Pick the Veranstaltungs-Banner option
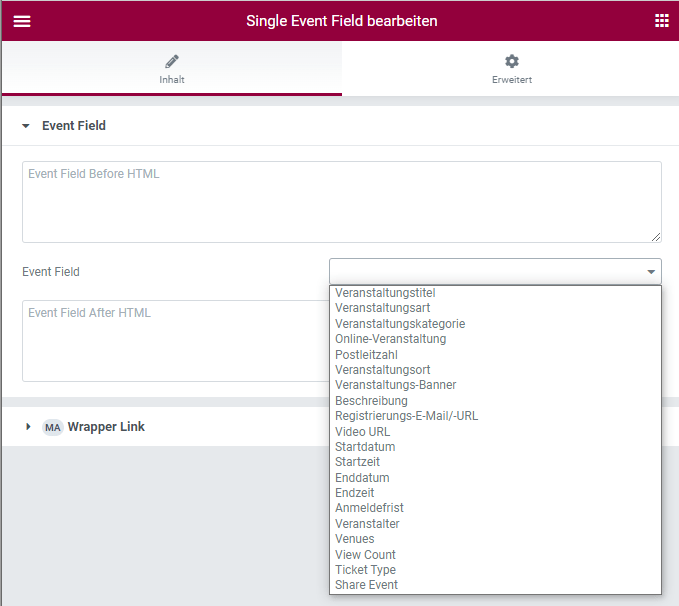This screenshot has height=606, width=679. click(x=395, y=385)
